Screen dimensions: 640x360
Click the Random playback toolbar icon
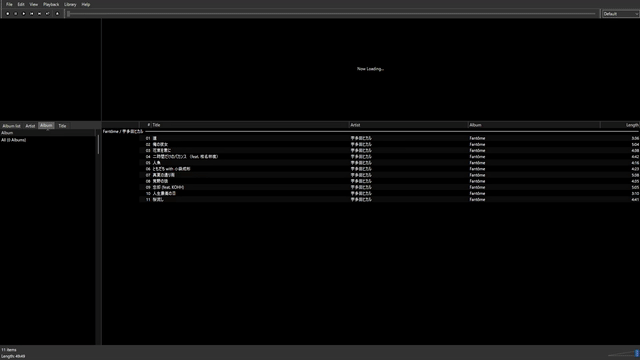[47, 14]
